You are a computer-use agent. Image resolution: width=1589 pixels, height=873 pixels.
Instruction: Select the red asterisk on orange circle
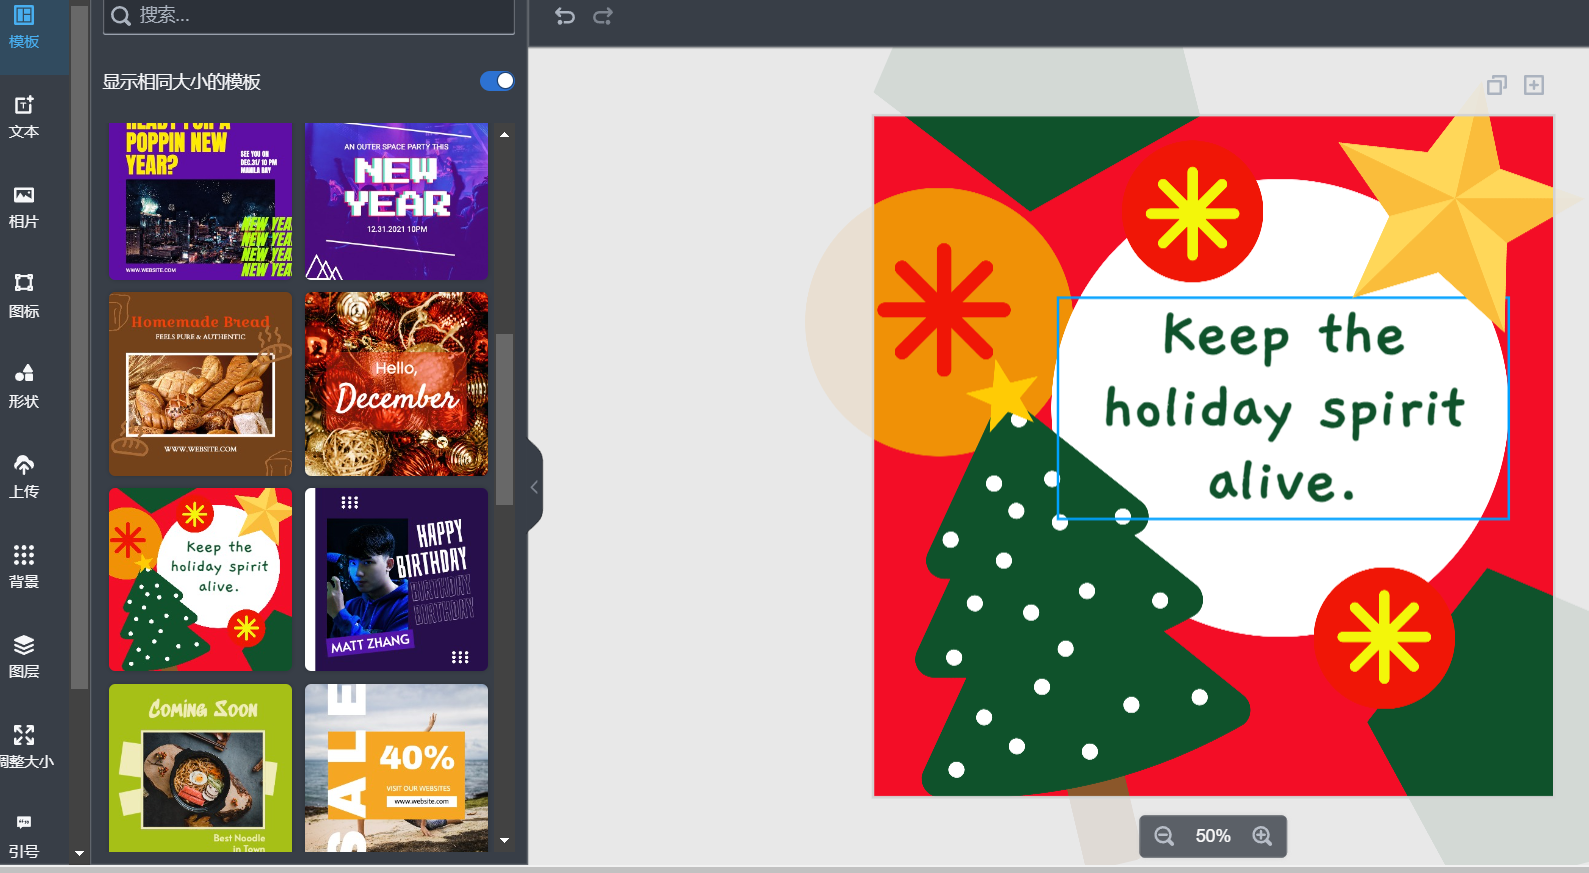pos(943,310)
